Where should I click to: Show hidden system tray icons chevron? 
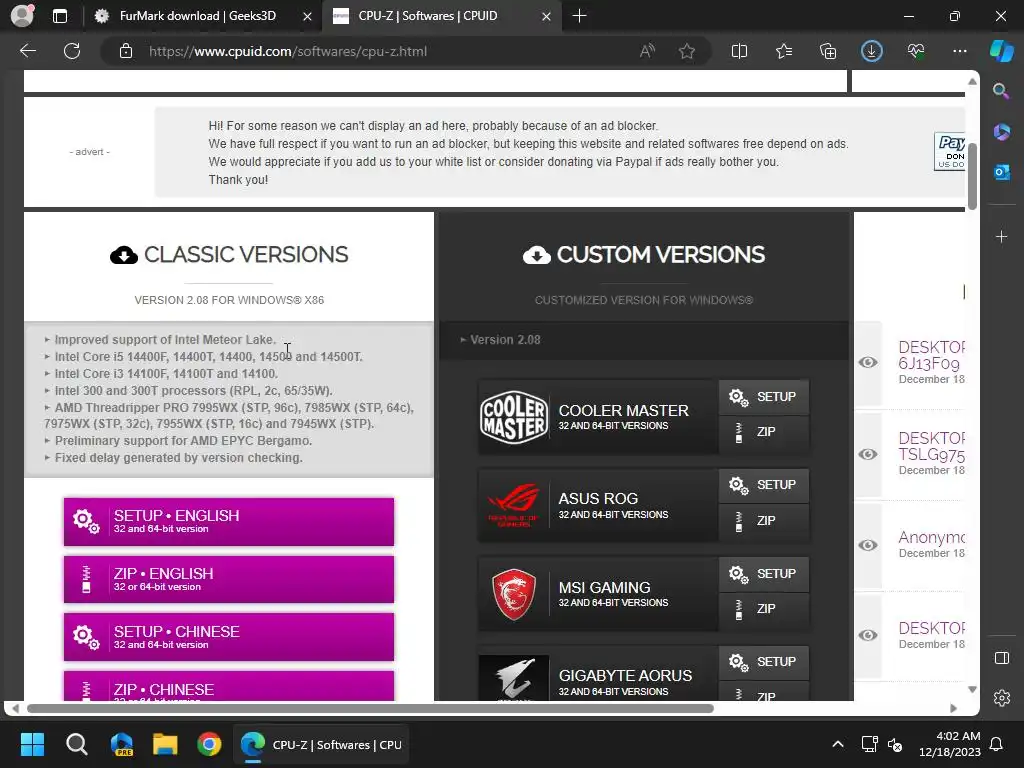[x=838, y=744]
